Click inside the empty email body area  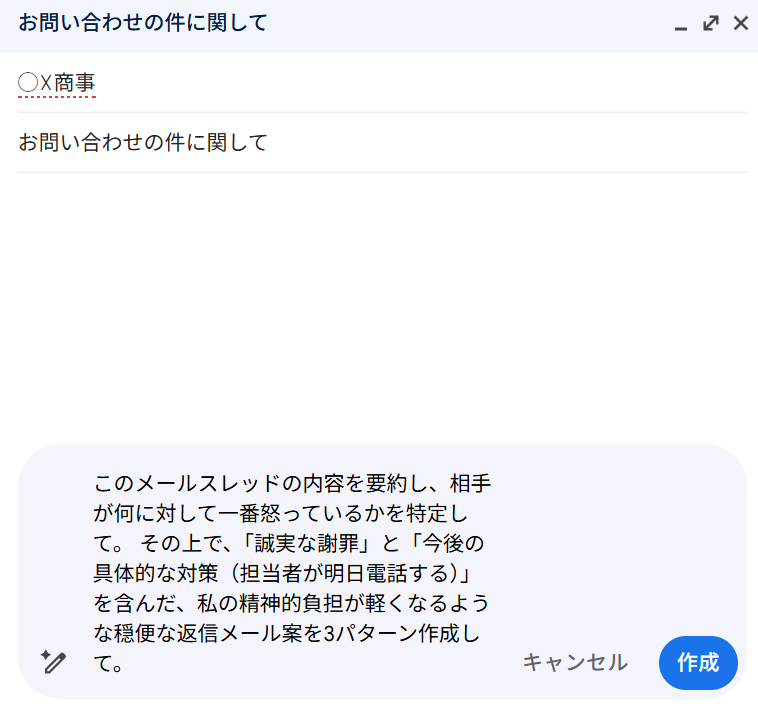tap(380, 300)
